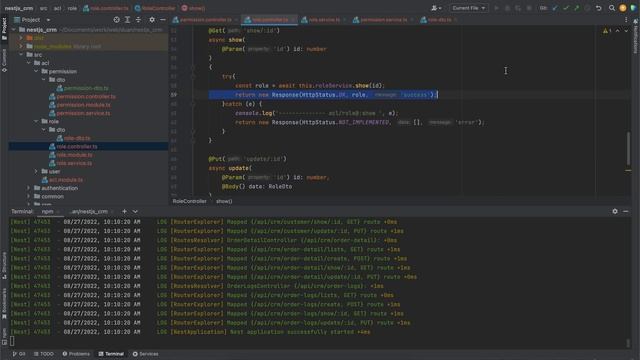Open permission.module.ts in project tree
This screenshot has width=640, height=360.
(83, 105)
